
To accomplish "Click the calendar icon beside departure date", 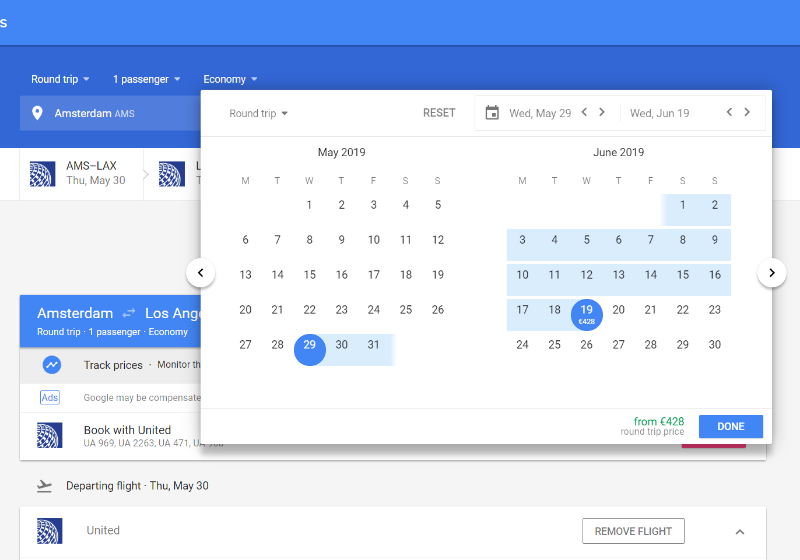I will pyautogui.click(x=492, y=113).
